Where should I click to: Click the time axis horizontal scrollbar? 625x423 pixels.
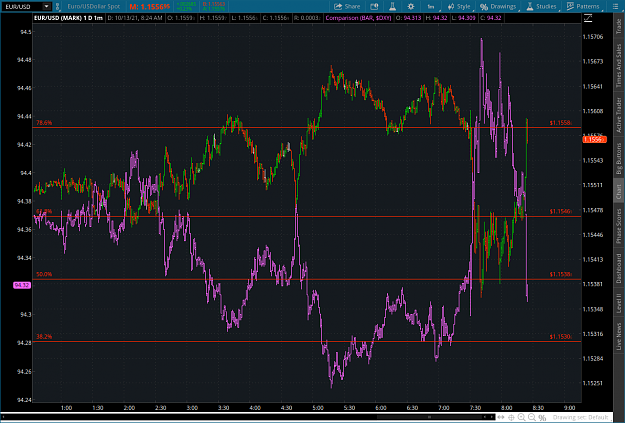coord(429,417)
